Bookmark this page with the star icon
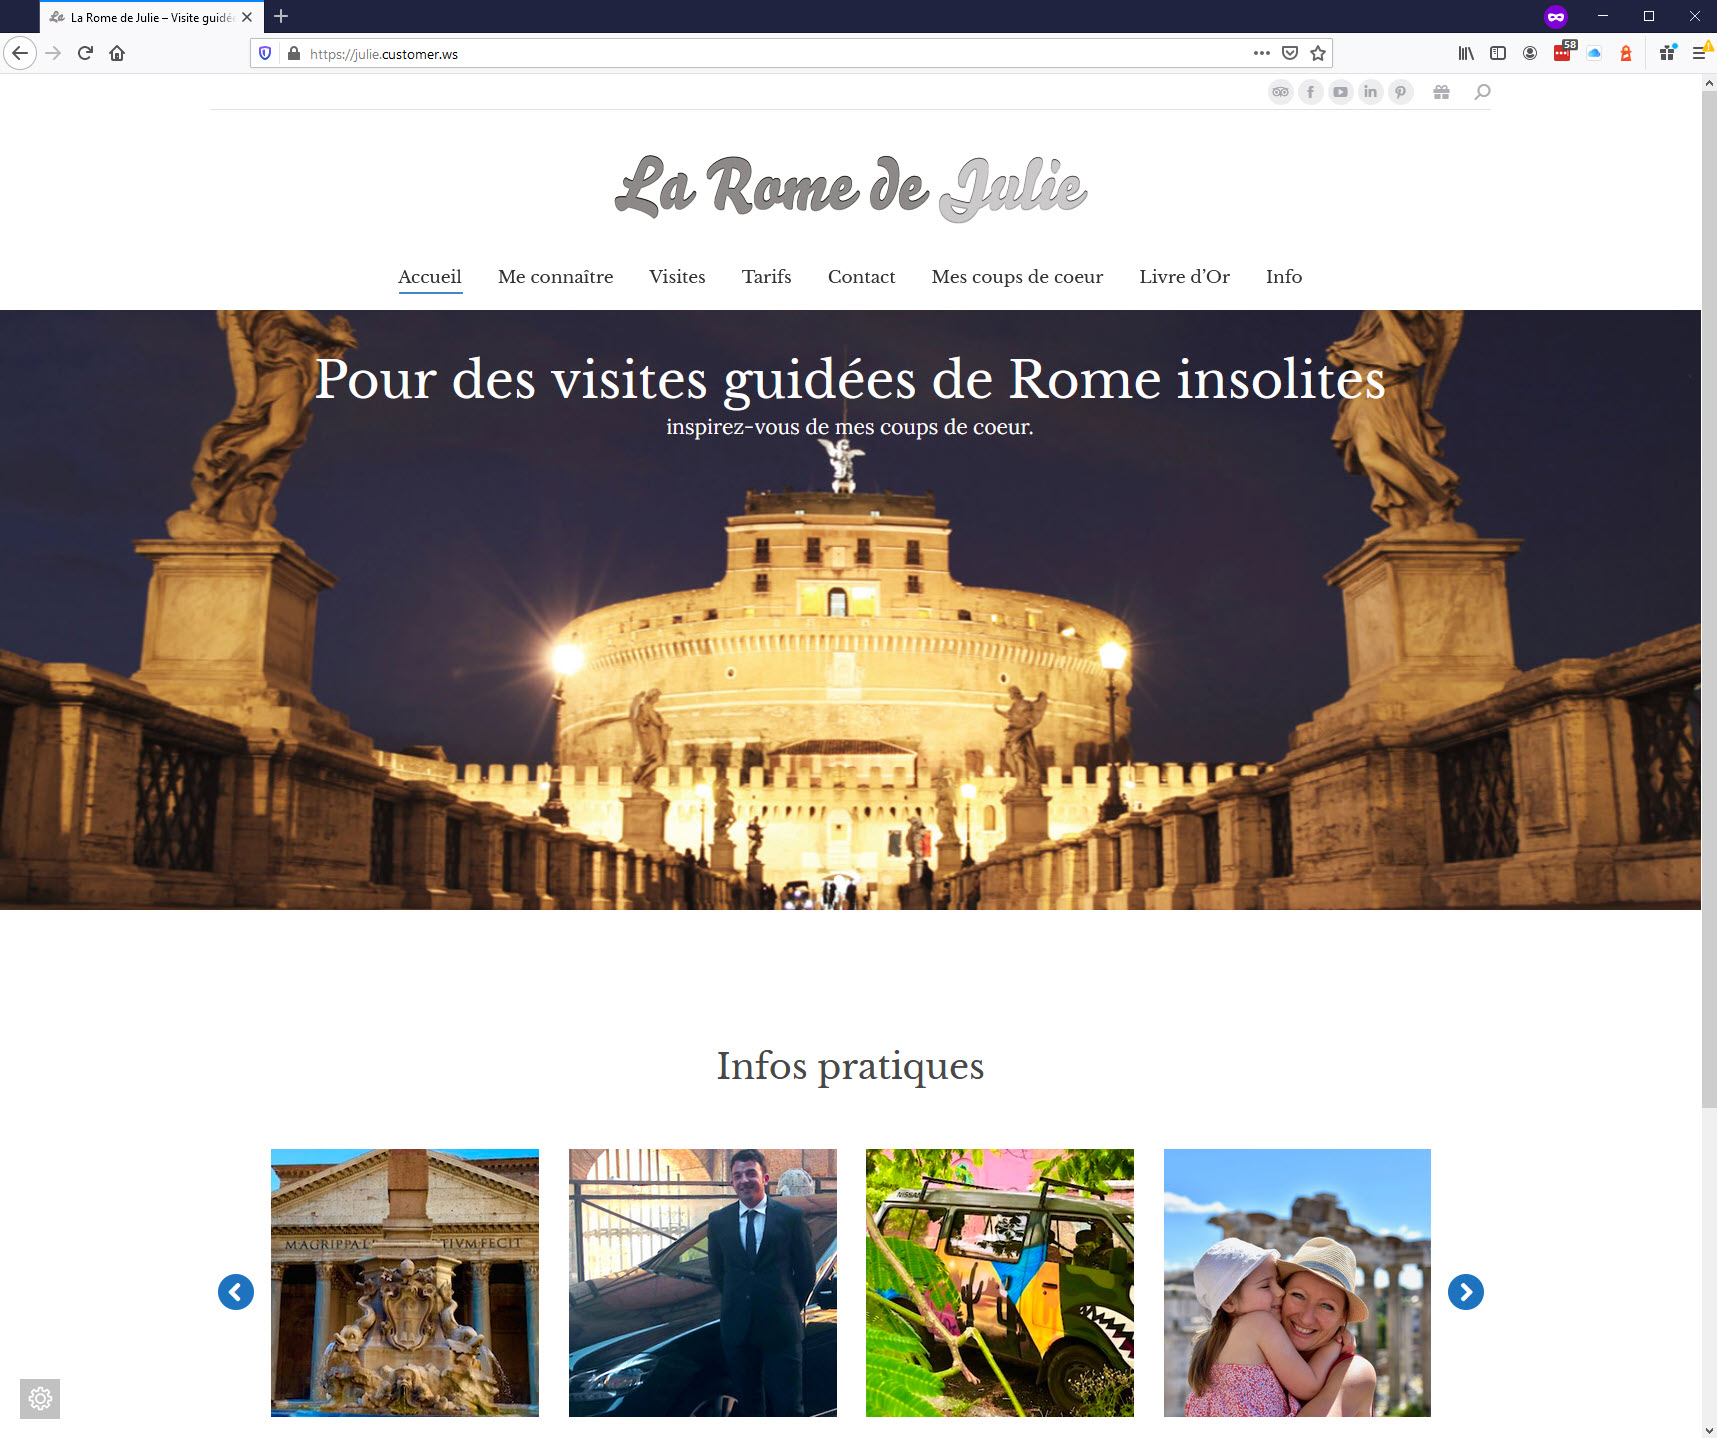1717x1438 pixels. click(x=1318, y=53)
